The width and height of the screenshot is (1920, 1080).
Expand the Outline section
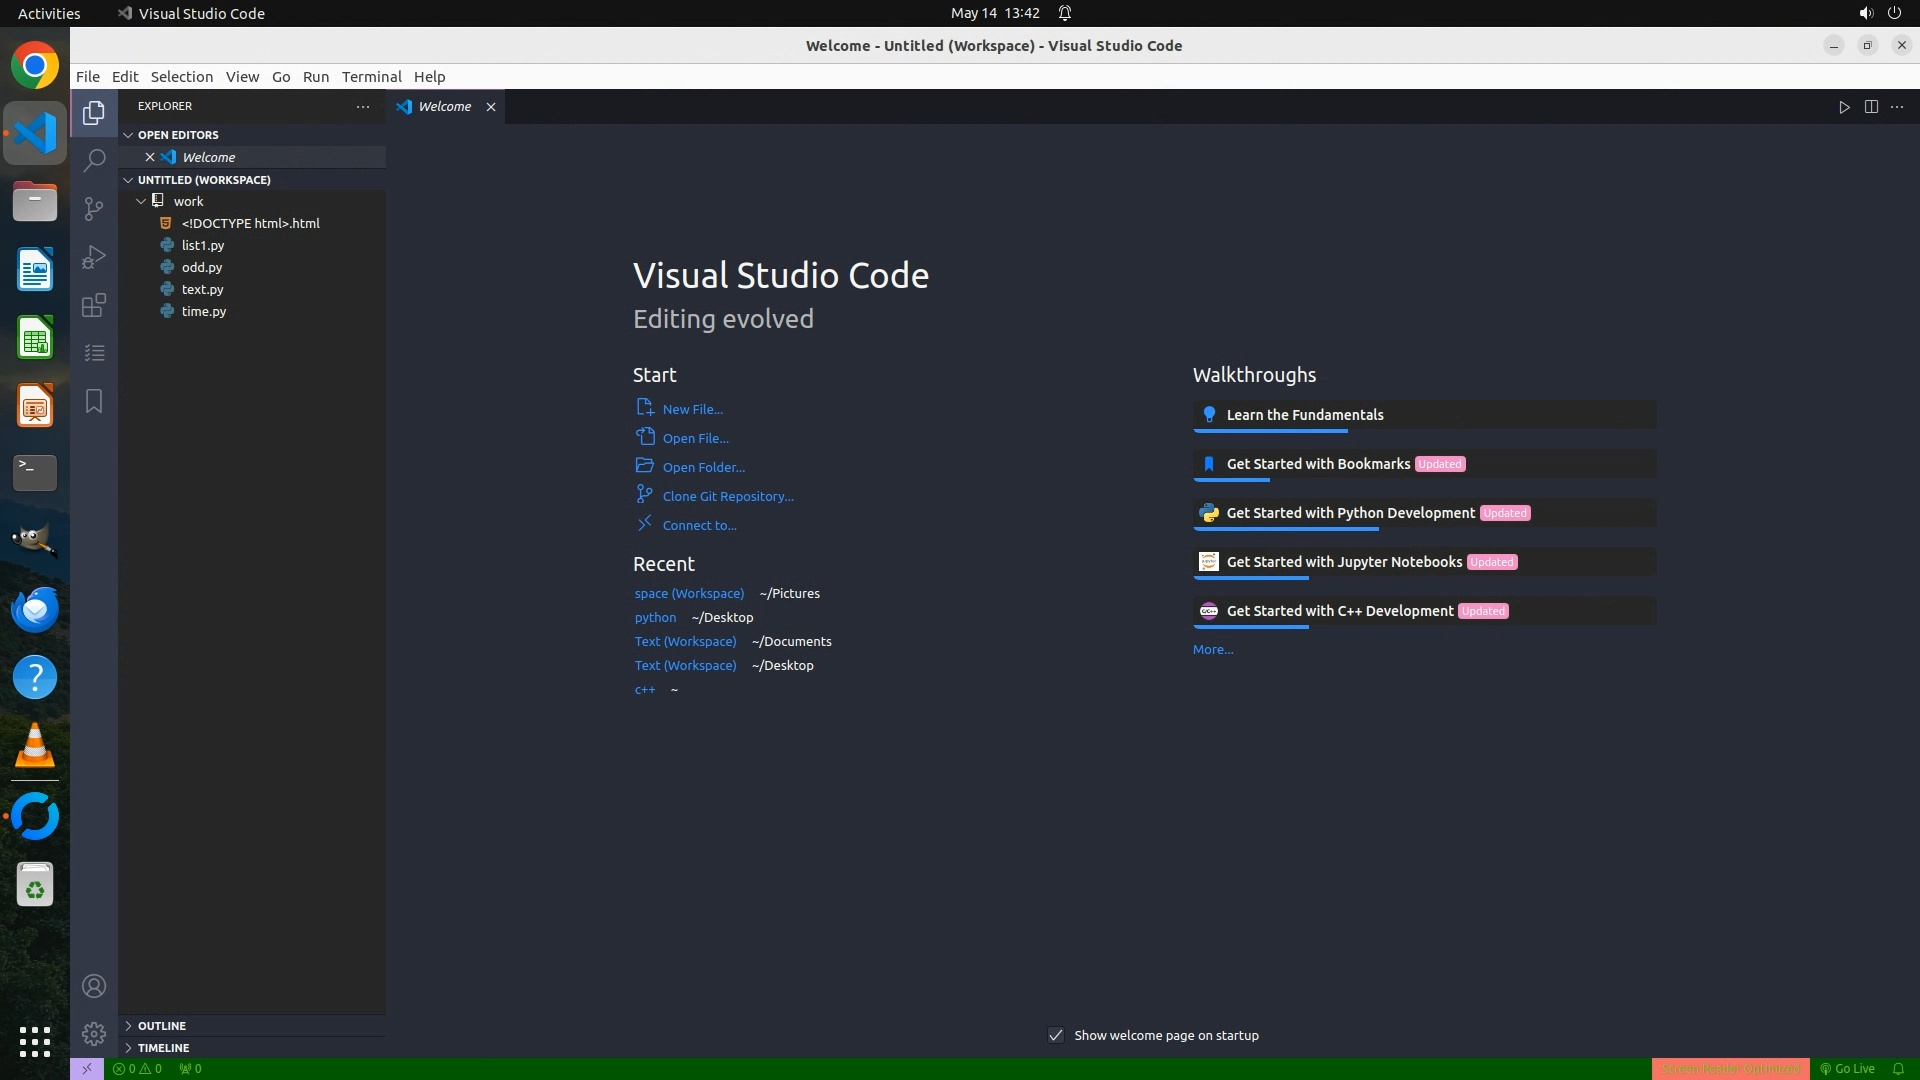[162, 1026]
